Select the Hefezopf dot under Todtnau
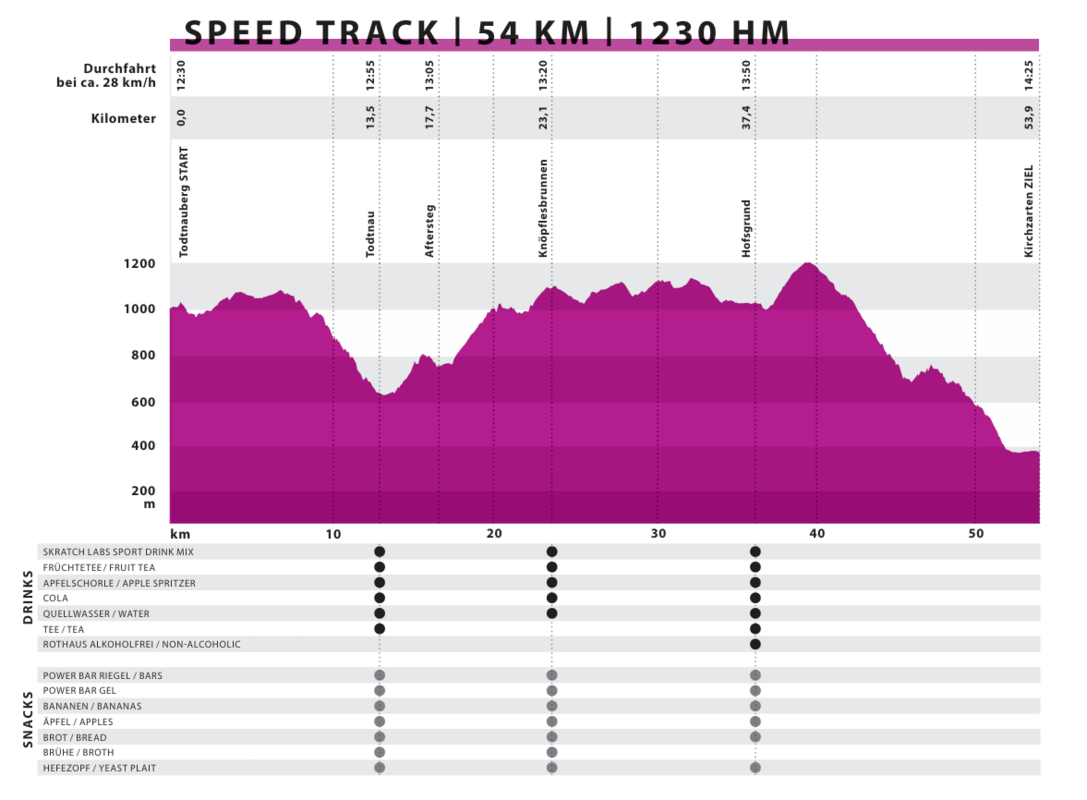The height and width of the screenshot is (800, 1087). pyautogui.click(x=378, y=767)
